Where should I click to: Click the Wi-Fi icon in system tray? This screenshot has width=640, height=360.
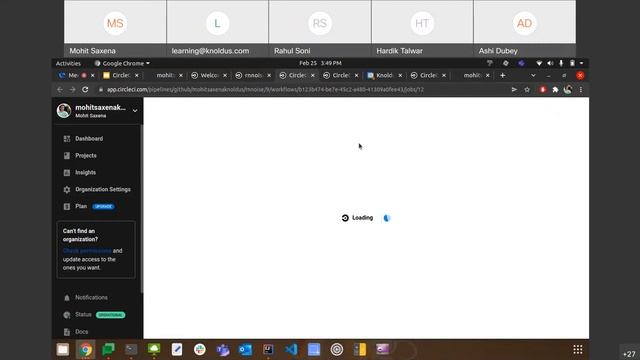[x=539, y=63]
